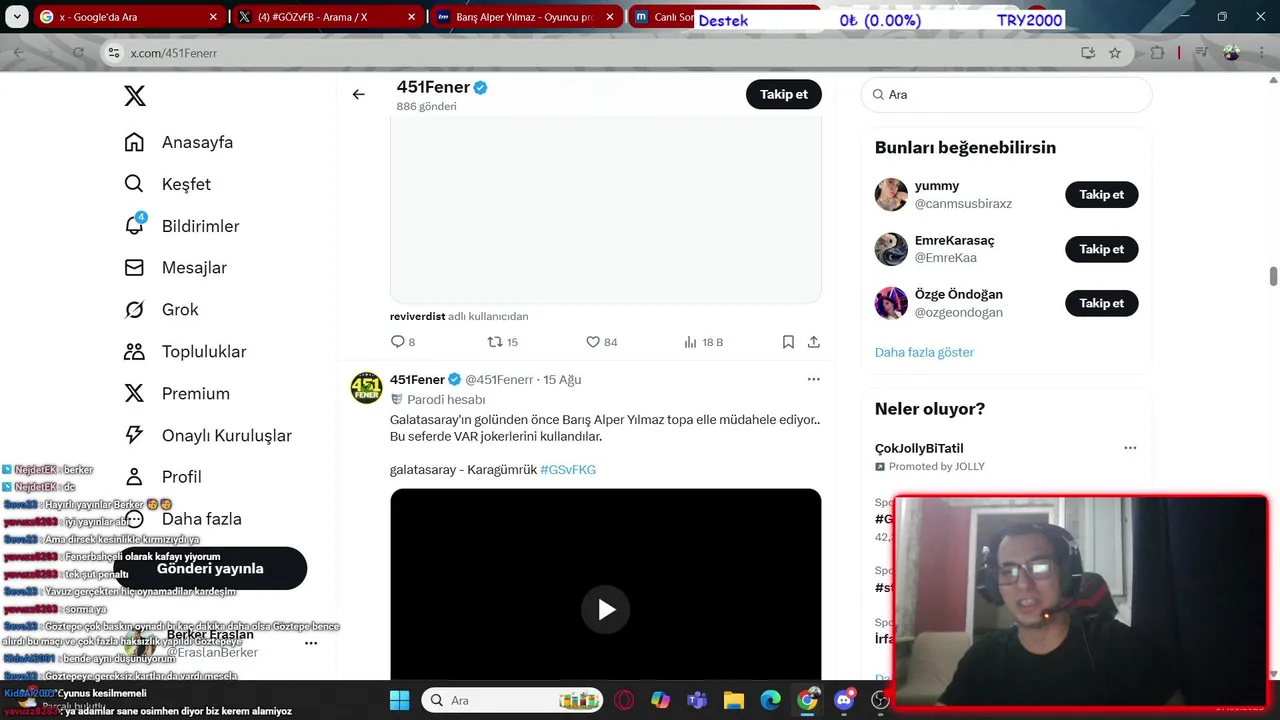Image resolution: width=1280 pixels, height=720 pixels.
Task: Open Özge Öndoğan's profile avatar
Action: (x=891, y=303)
